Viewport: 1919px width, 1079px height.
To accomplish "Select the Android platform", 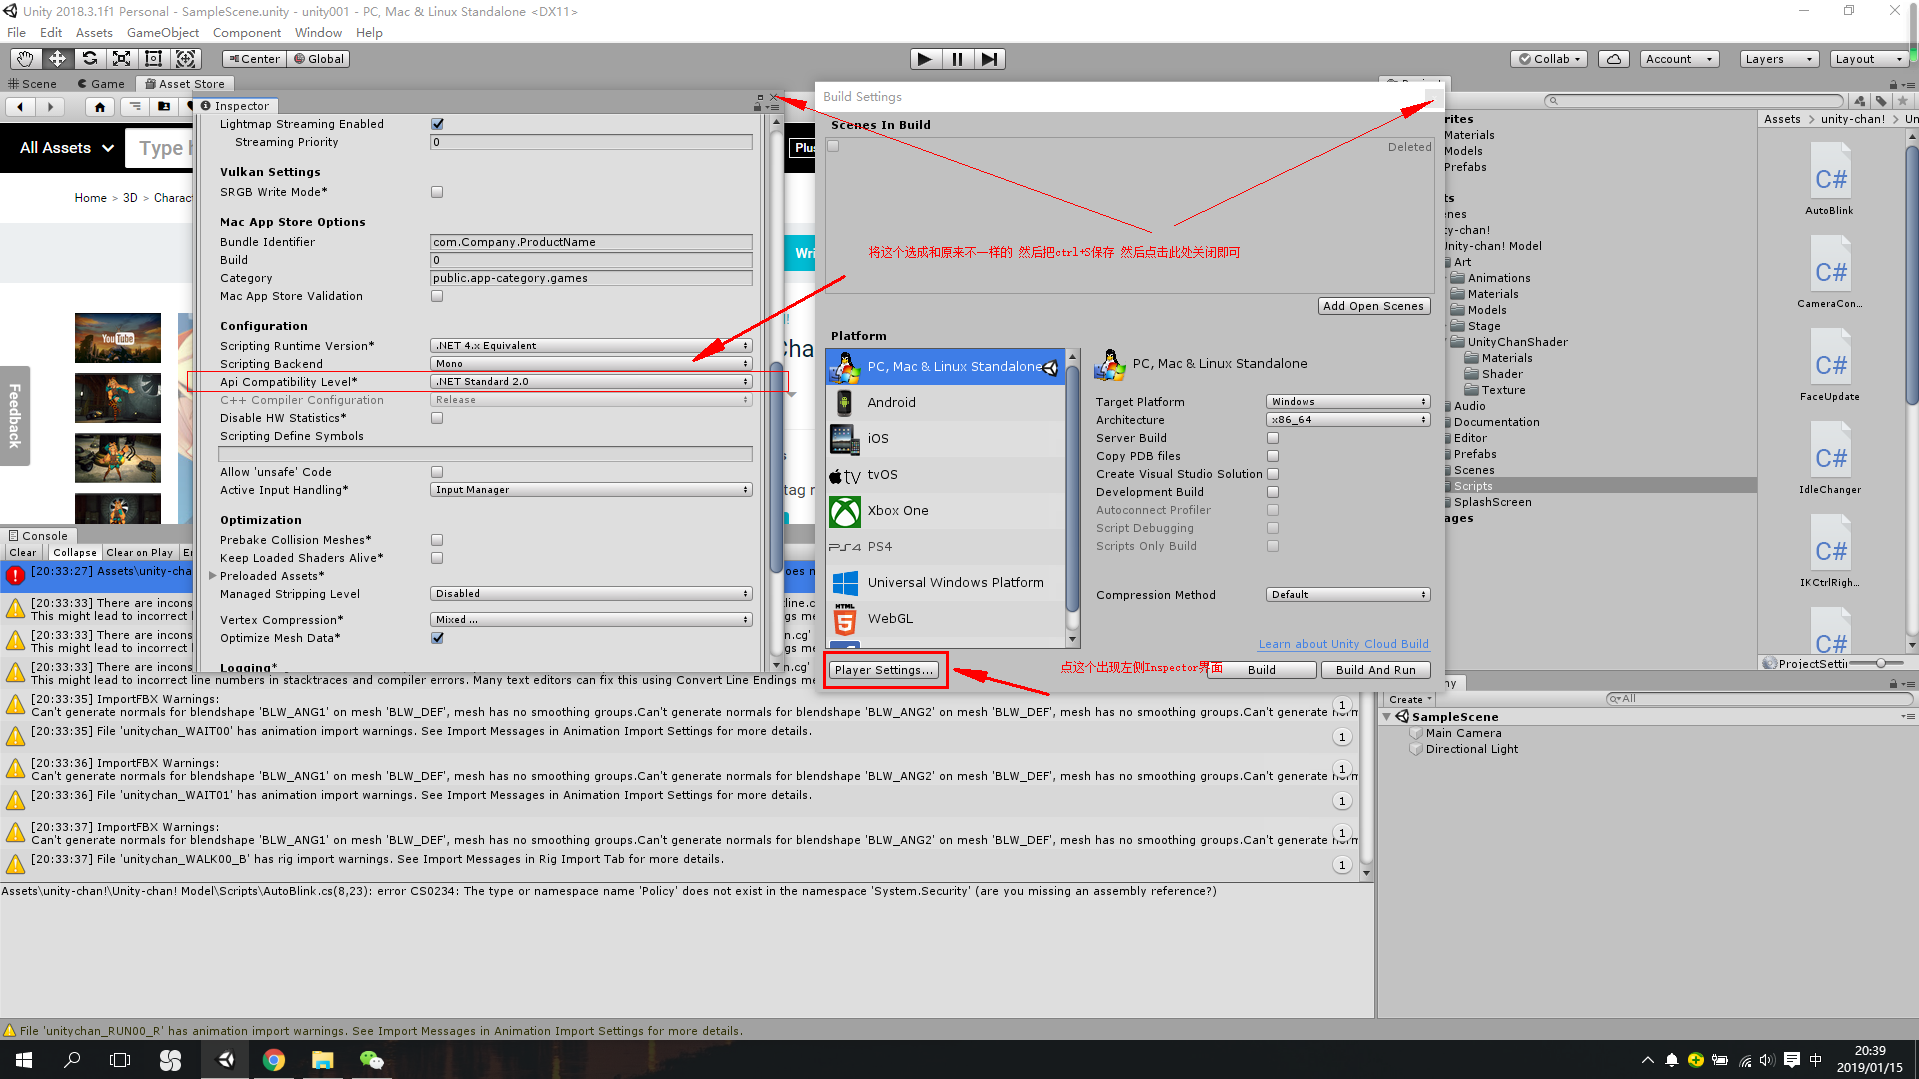I will (x=891, y=402).
